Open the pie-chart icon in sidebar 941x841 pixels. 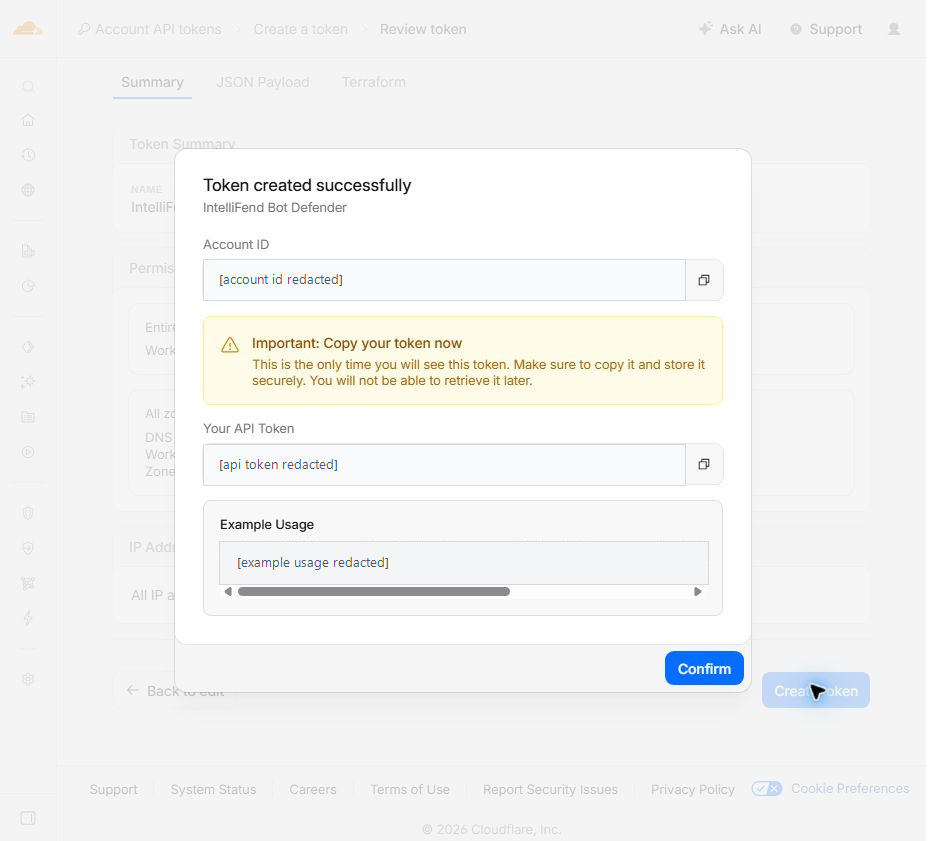[28, 286]
